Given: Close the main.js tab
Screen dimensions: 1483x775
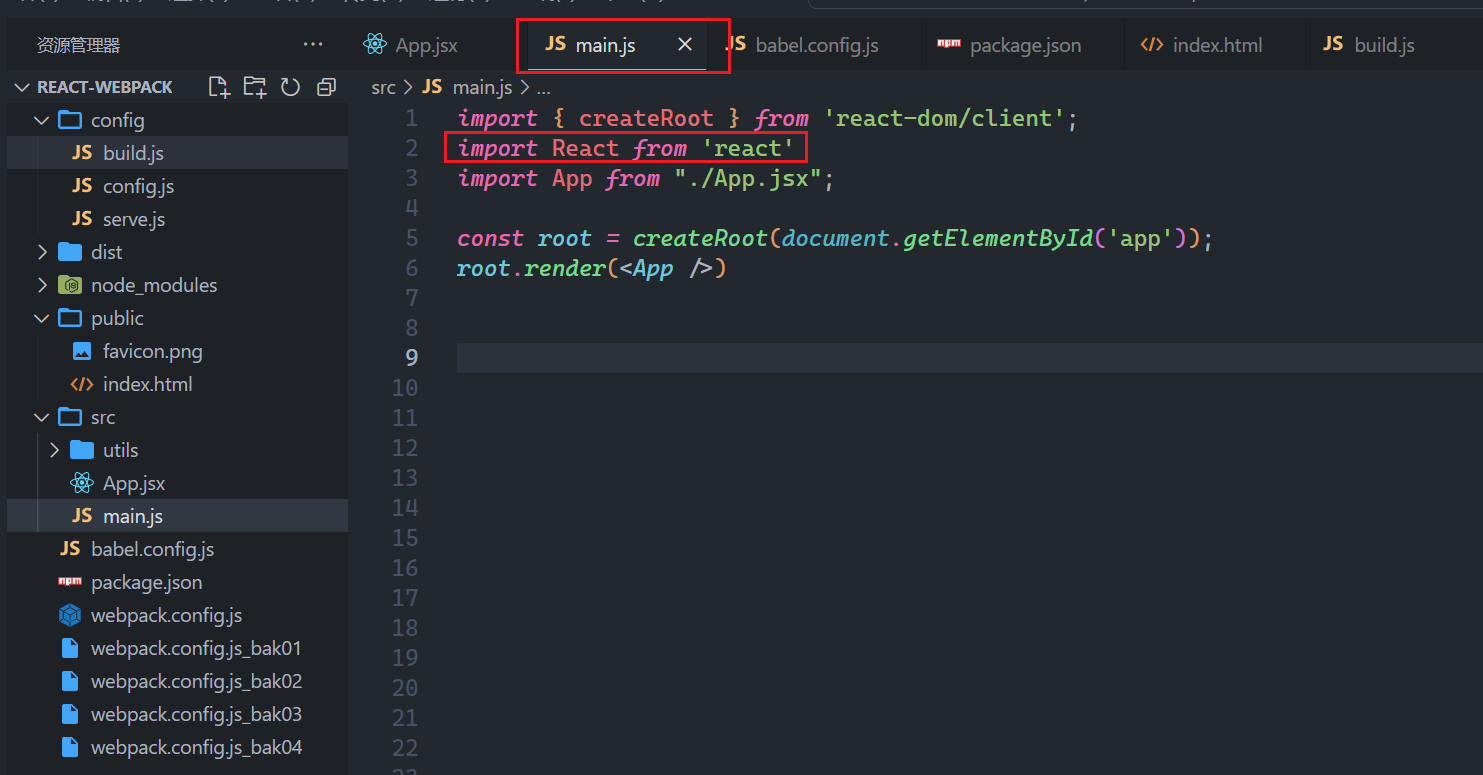Looking at the screenshot, I should 685,45.
